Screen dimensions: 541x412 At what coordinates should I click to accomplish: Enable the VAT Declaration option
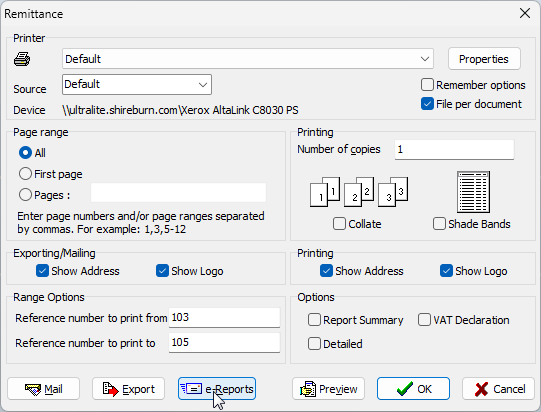424,320
